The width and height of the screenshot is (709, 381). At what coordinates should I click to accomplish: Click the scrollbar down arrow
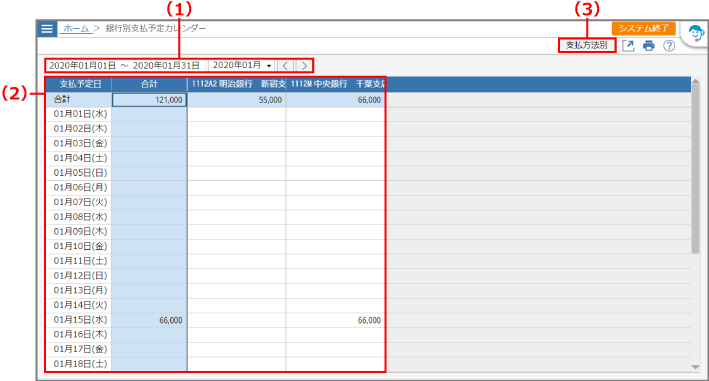point(695,367)
